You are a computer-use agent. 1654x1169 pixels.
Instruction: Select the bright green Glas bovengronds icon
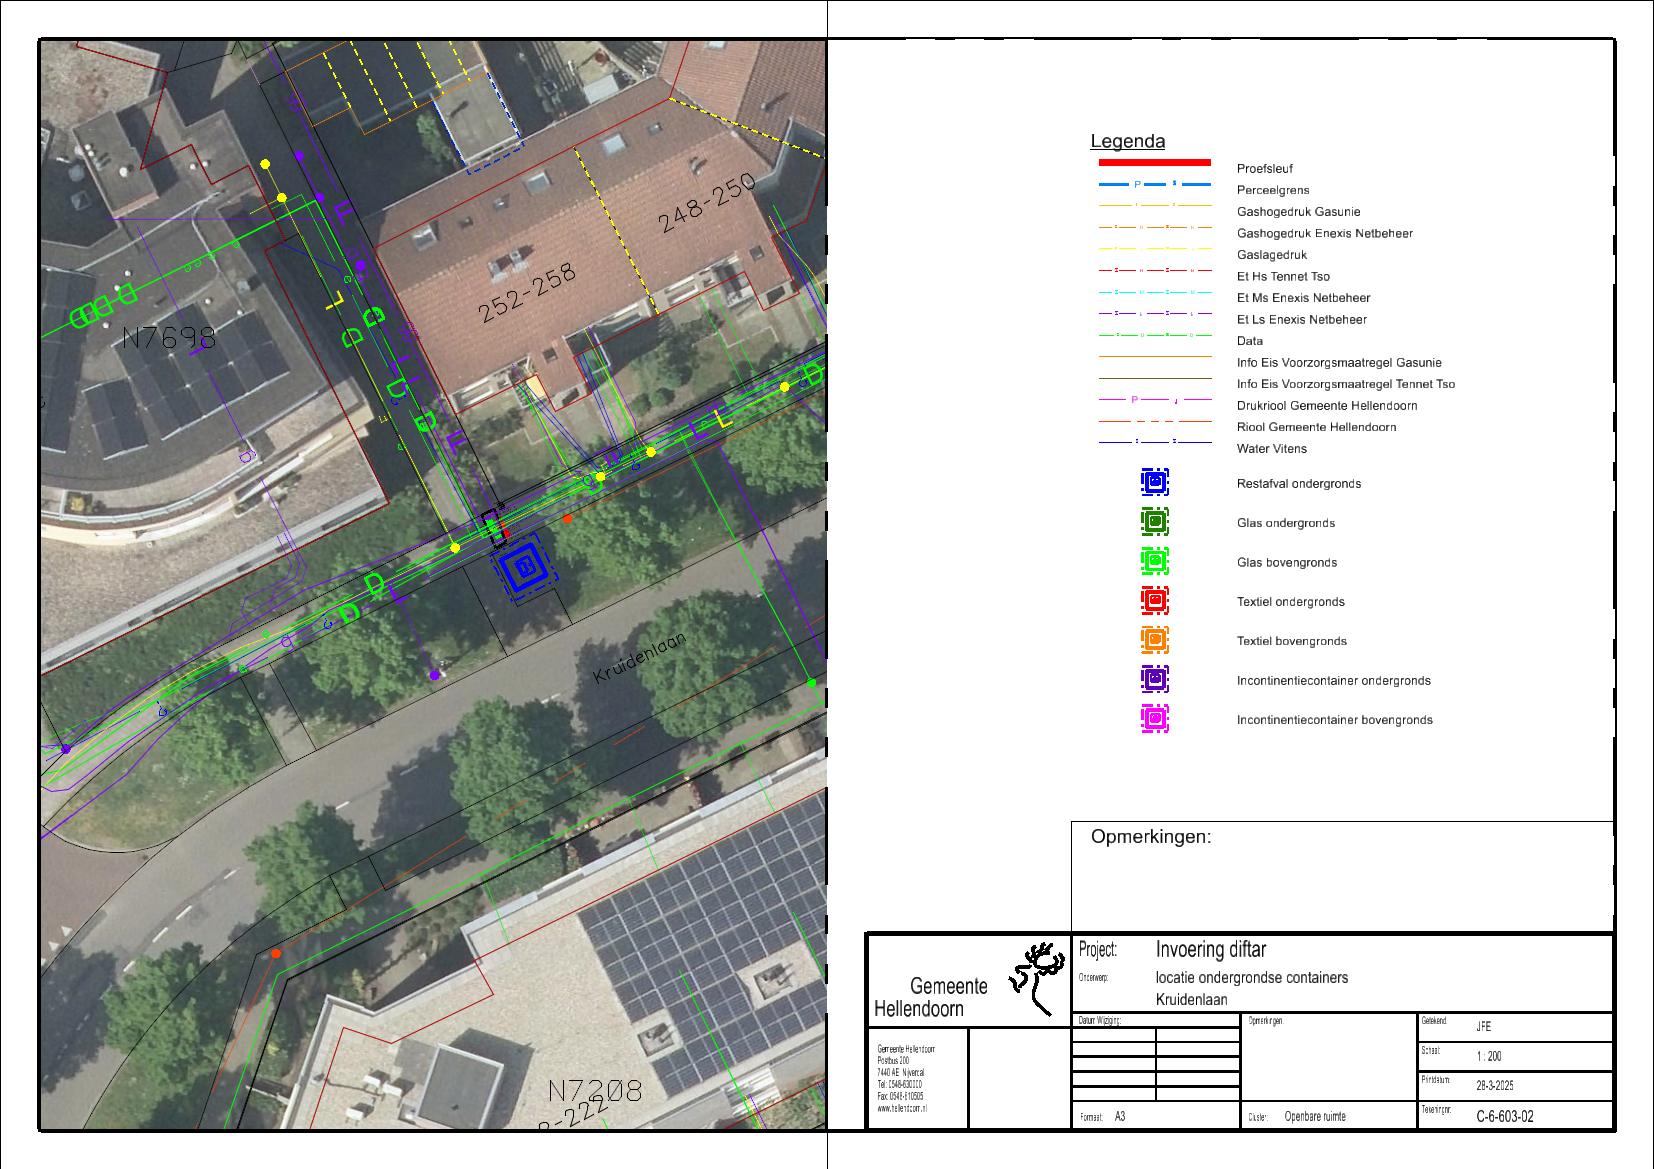[x=1155, y=562]
